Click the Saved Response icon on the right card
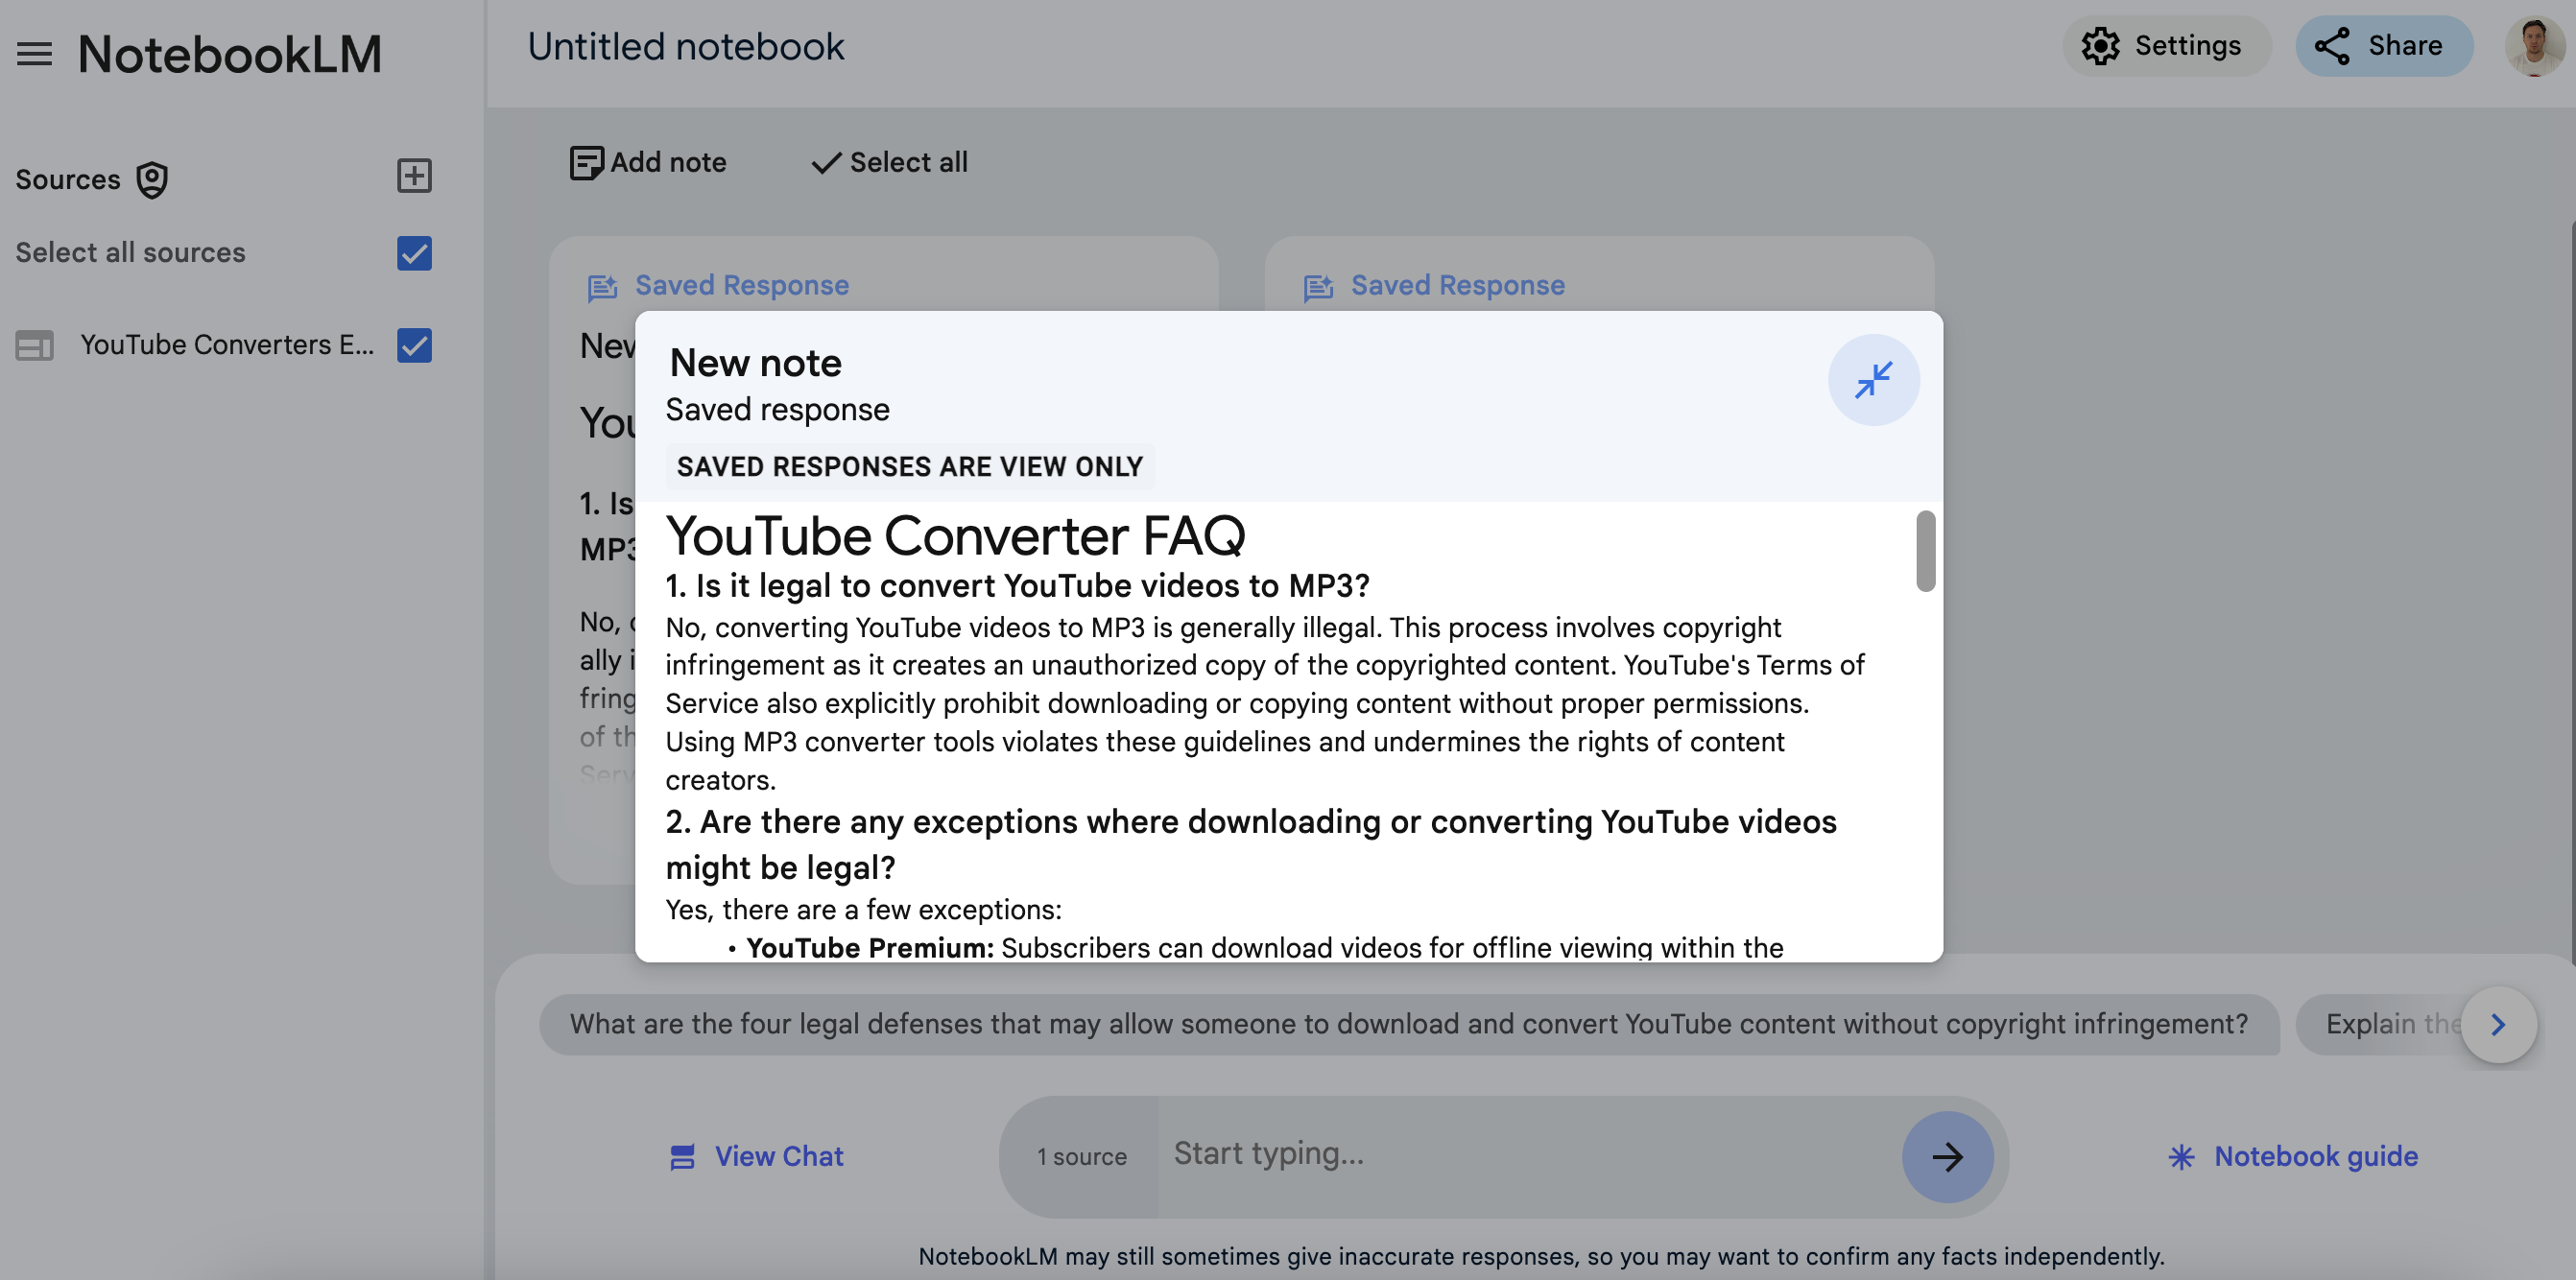Screen dimensions: 2576x1280 click(1317, 288)
